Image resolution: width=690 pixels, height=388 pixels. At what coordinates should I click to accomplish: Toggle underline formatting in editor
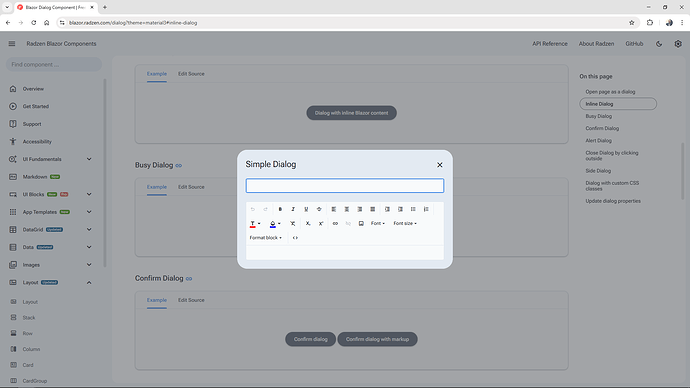306,209
